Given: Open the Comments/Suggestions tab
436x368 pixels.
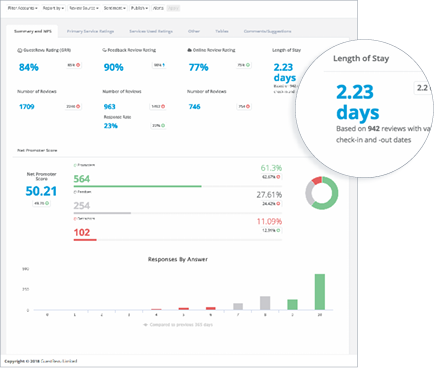Looking at the screenshot, I should (x=267, y=31).
